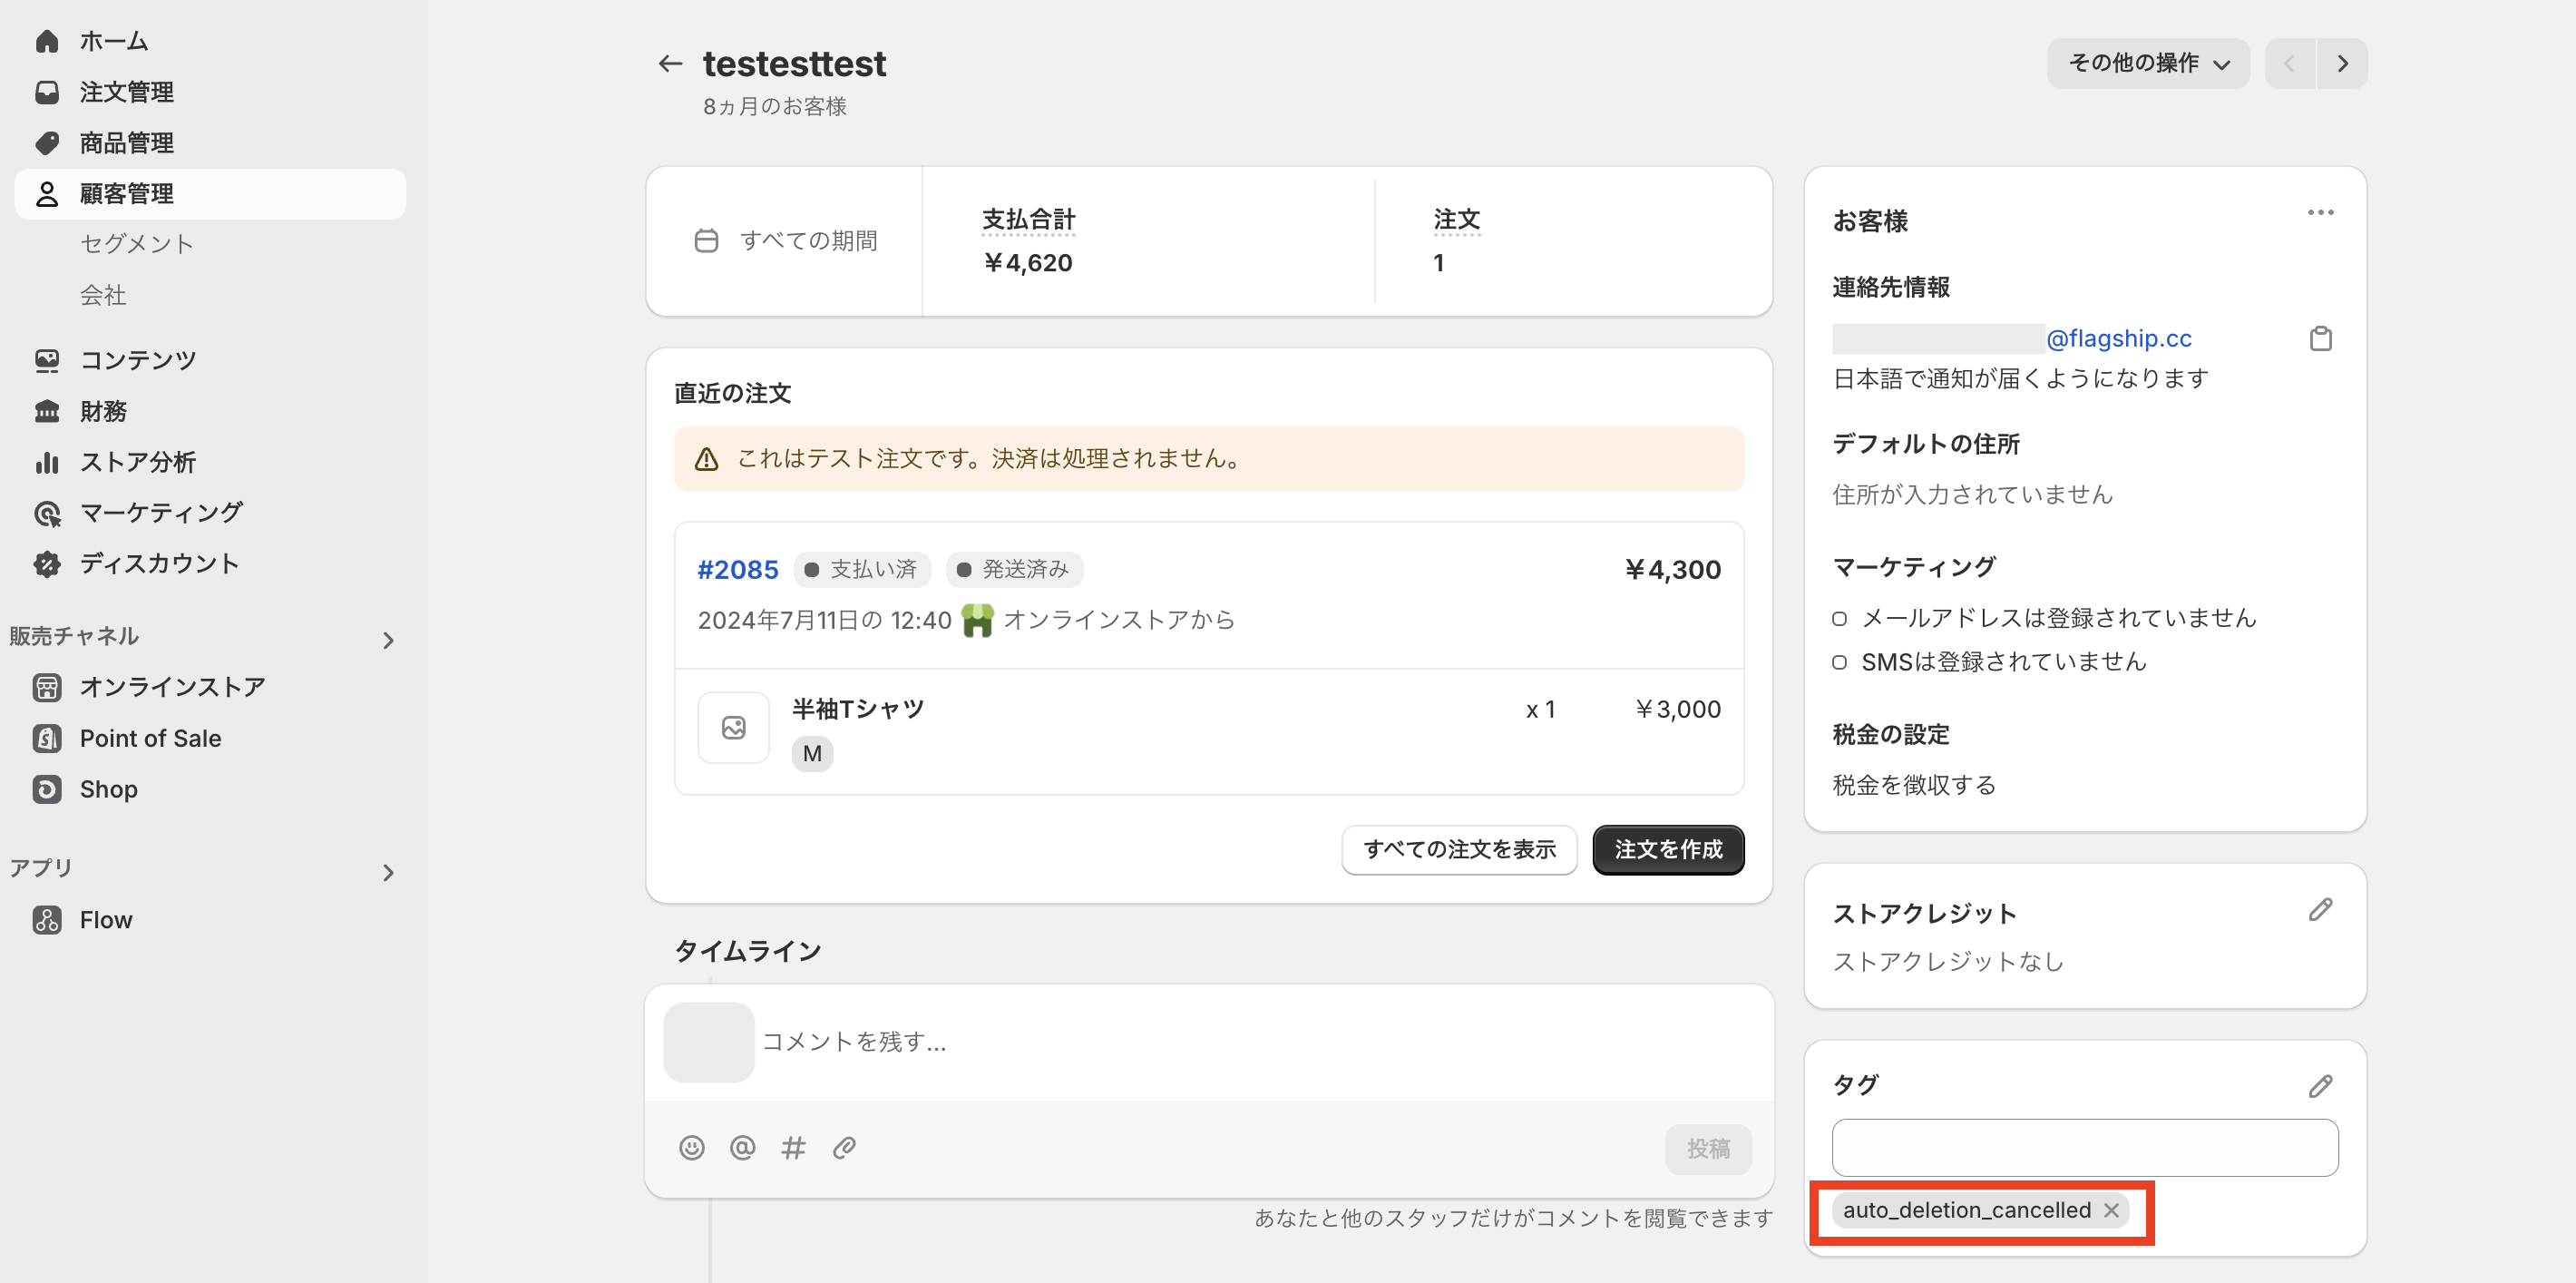The image size is (2576, 1283).
Task: Open order #2085 link
Action: (x=737, y=570)
